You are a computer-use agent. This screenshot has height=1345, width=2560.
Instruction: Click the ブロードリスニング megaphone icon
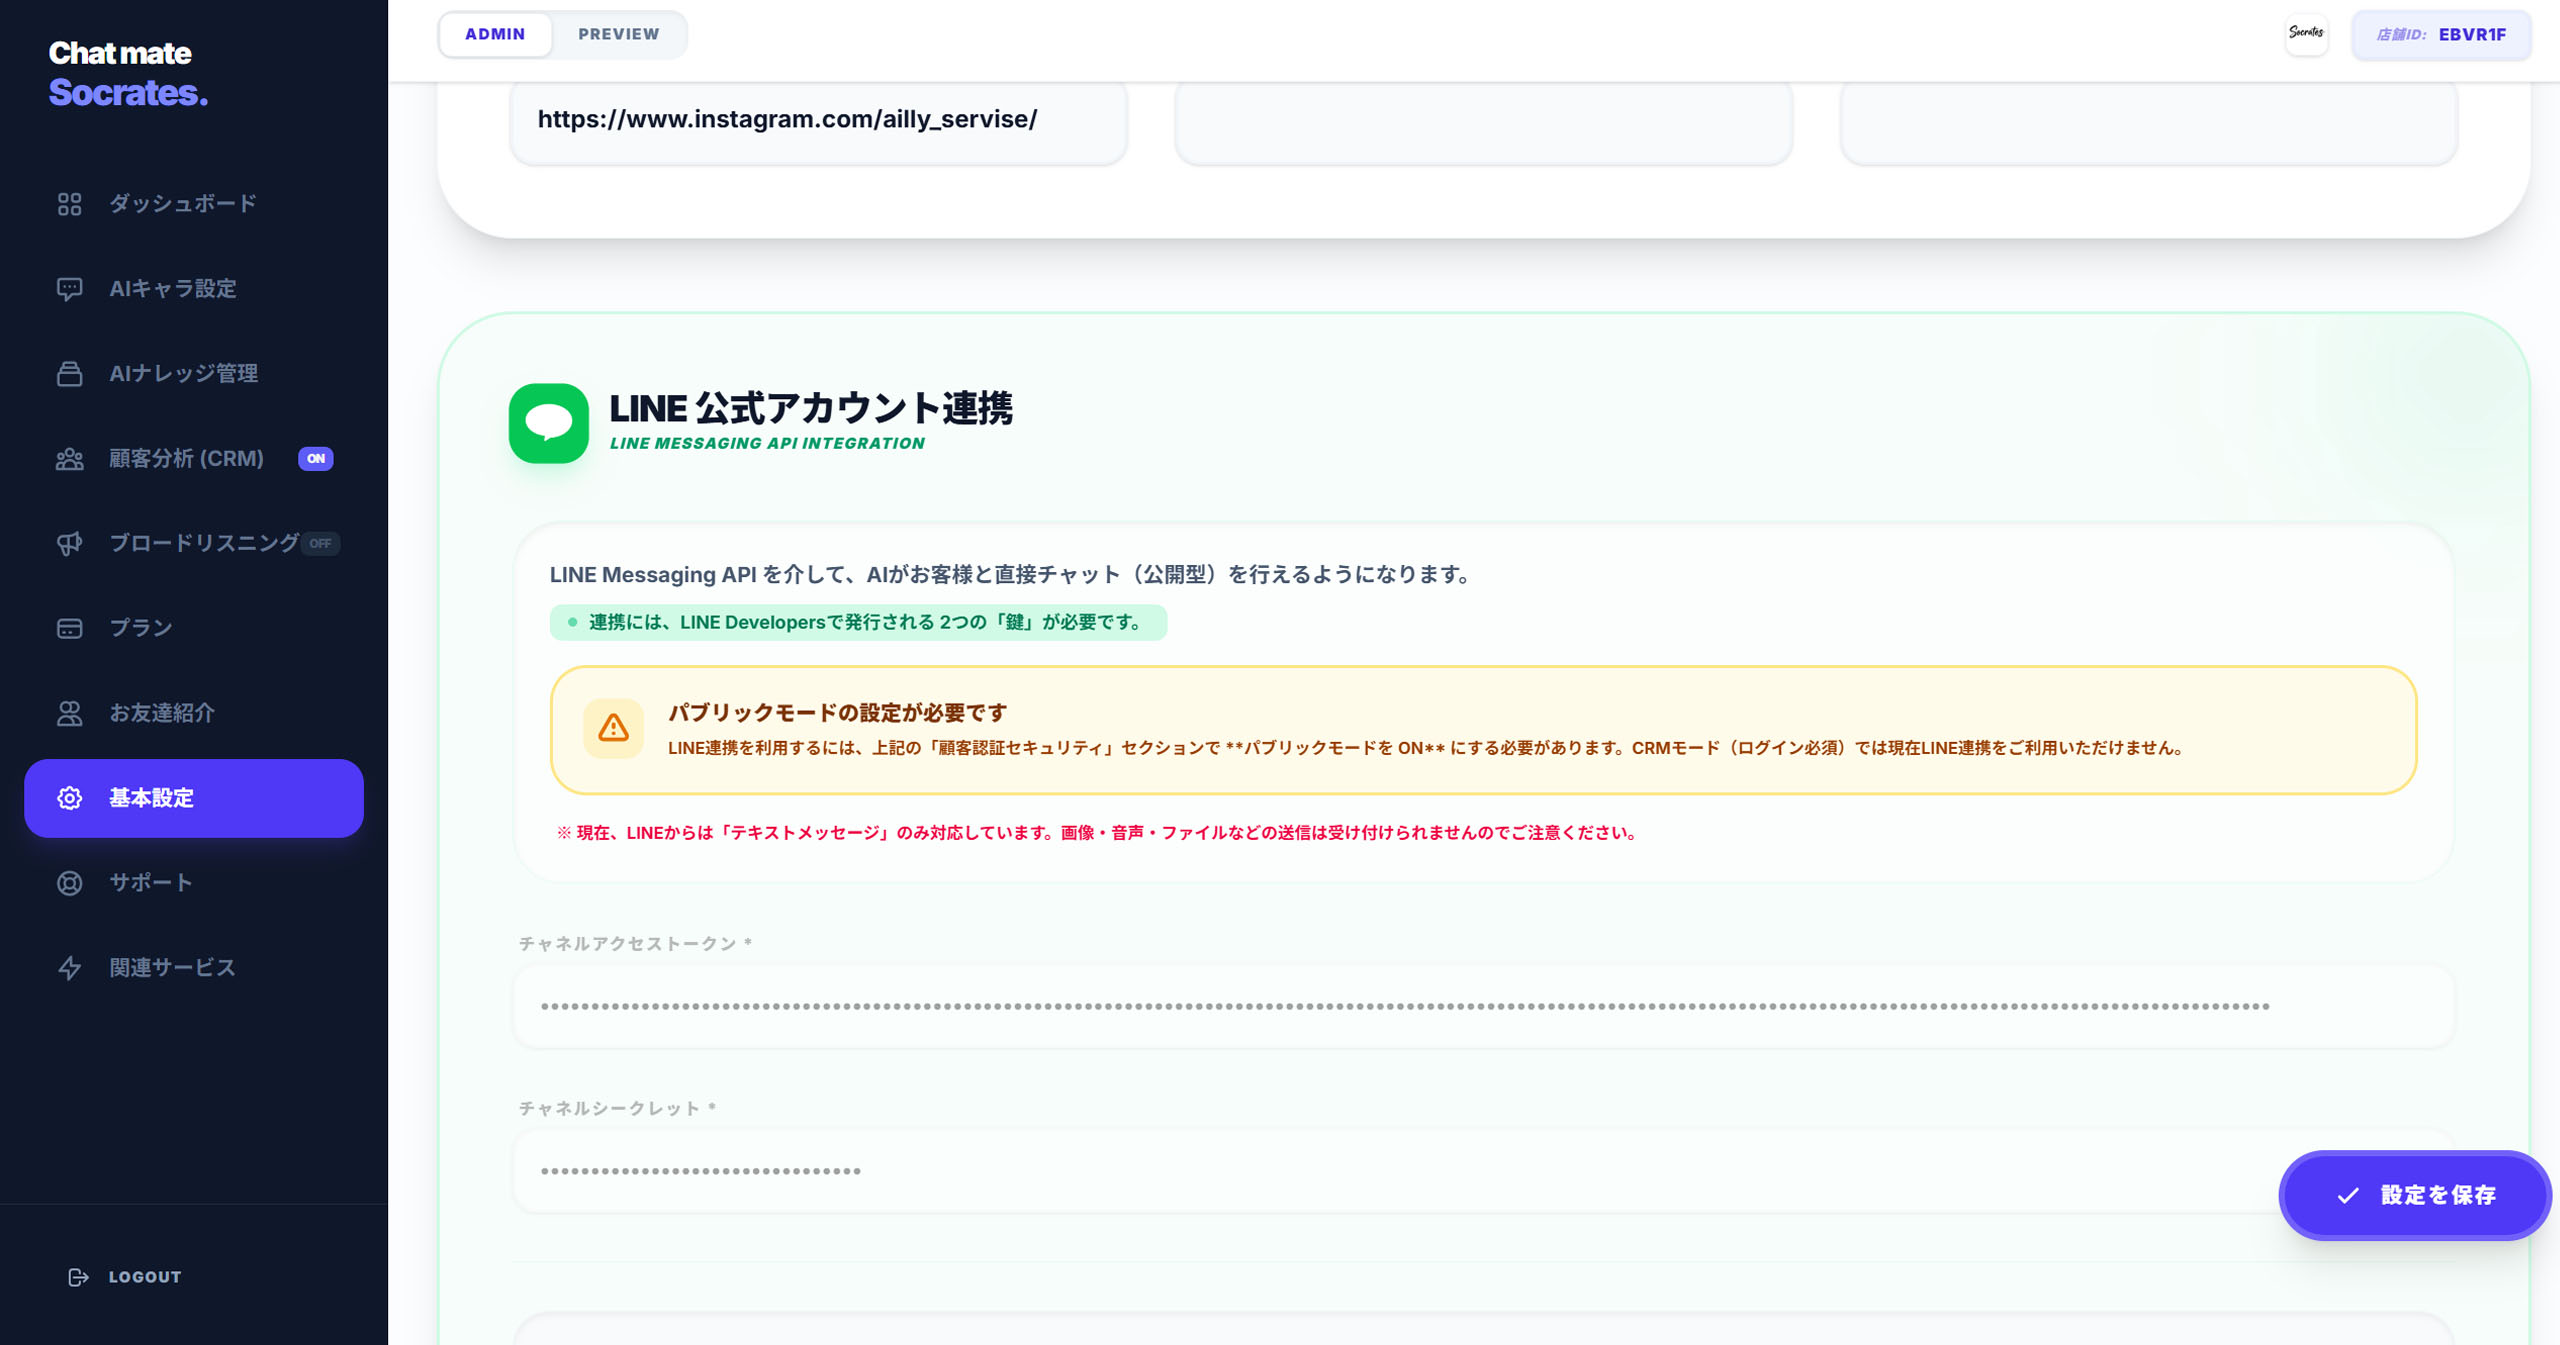point(69,543)
